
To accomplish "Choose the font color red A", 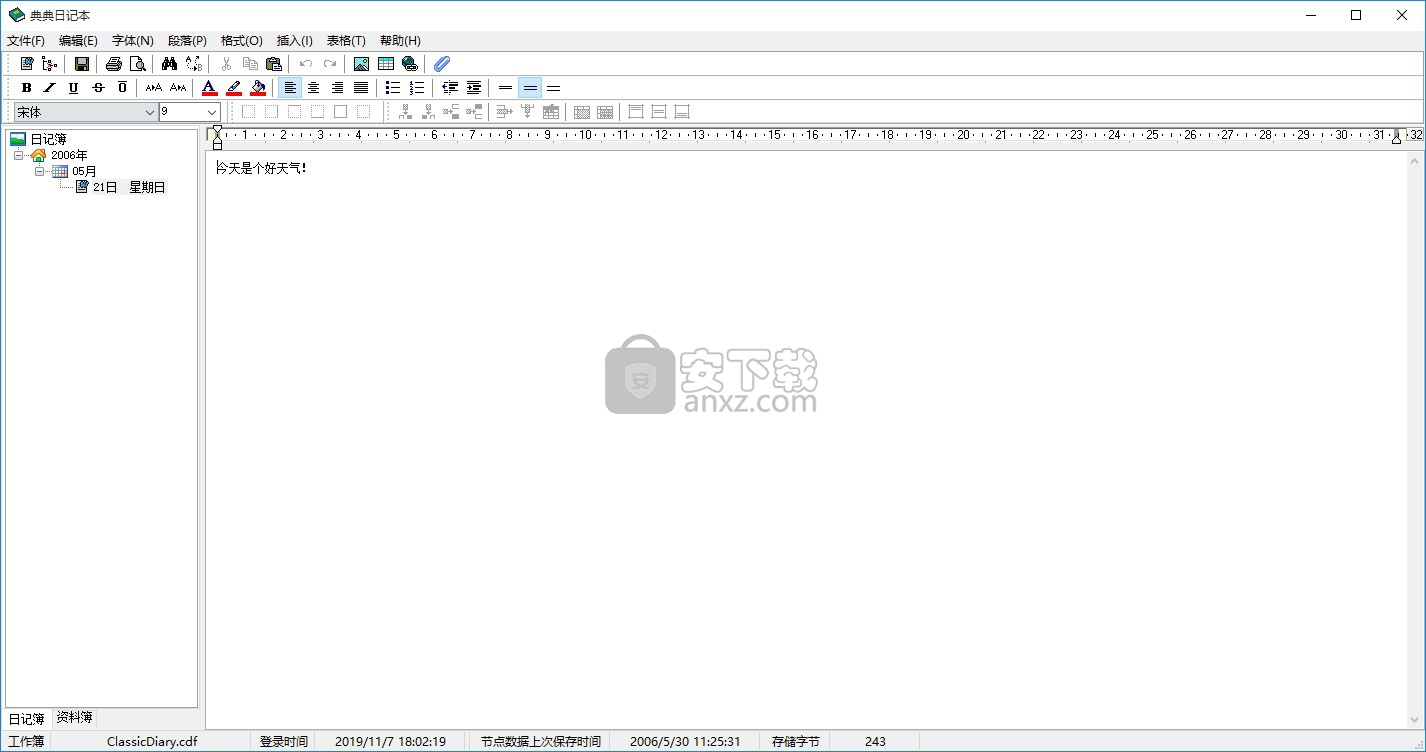I will pos(210,88).
